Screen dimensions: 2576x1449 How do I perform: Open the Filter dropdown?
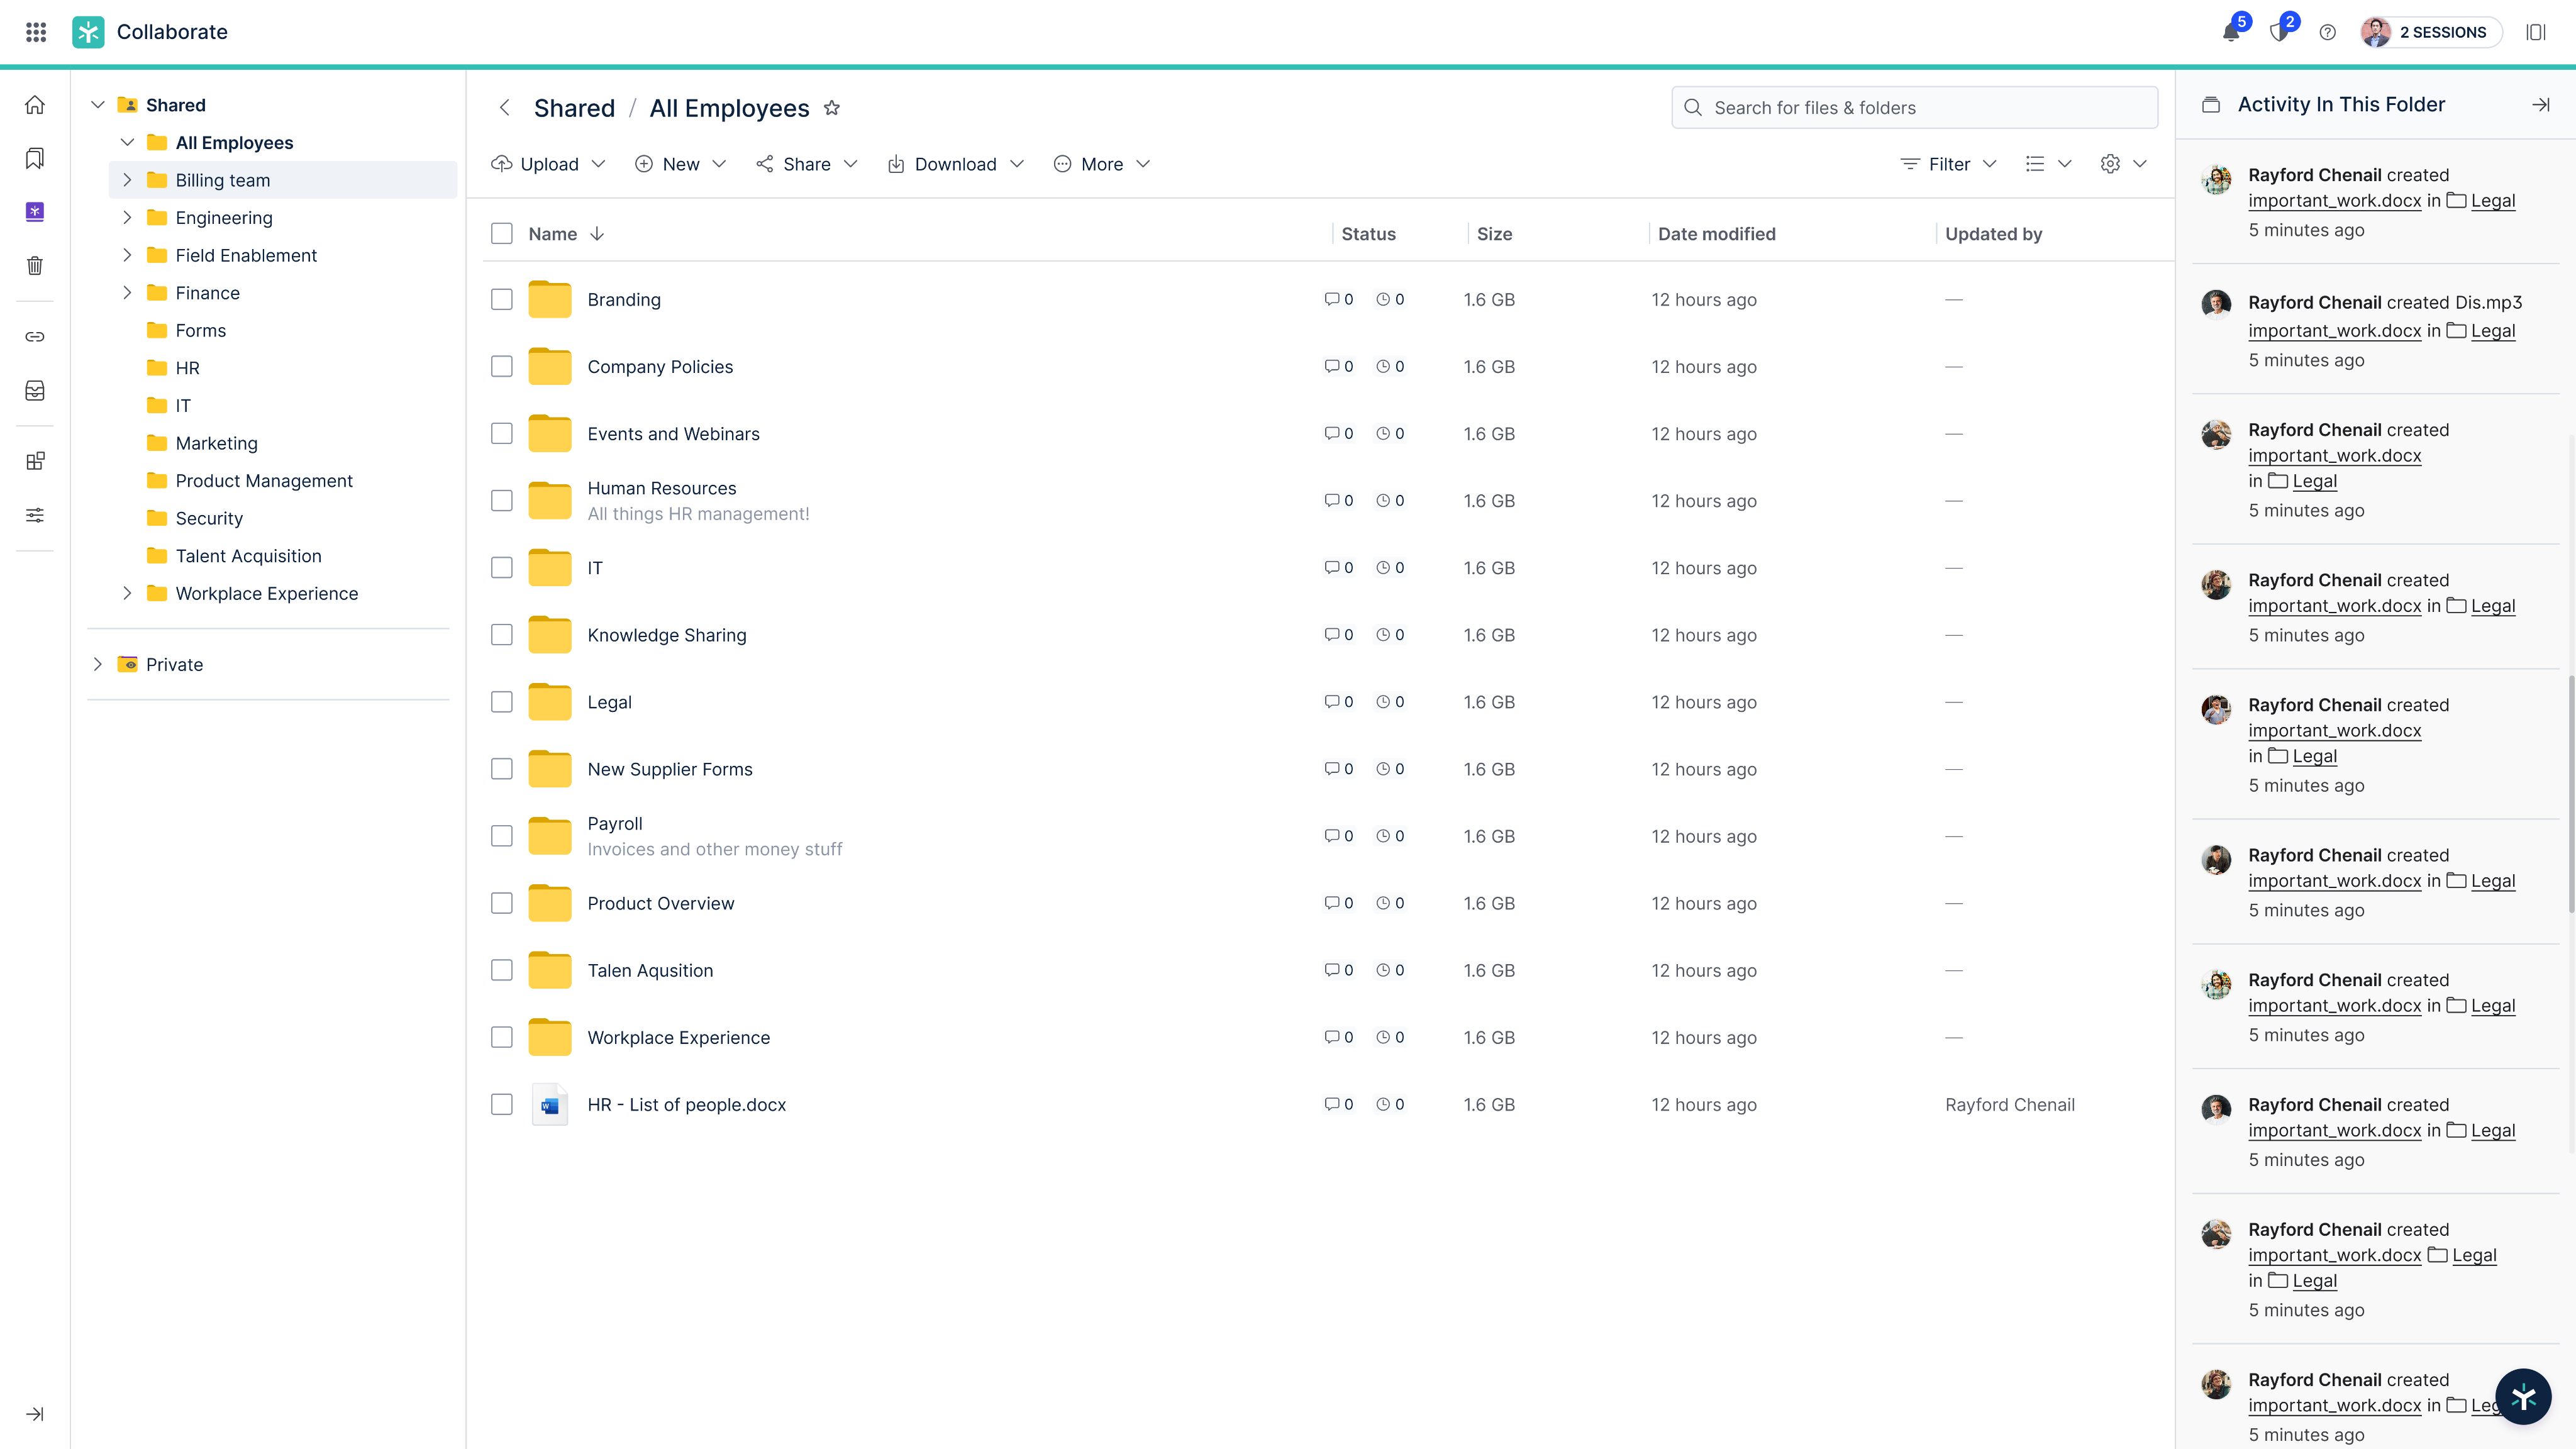pyautogui.click(x=1948, y=164)
